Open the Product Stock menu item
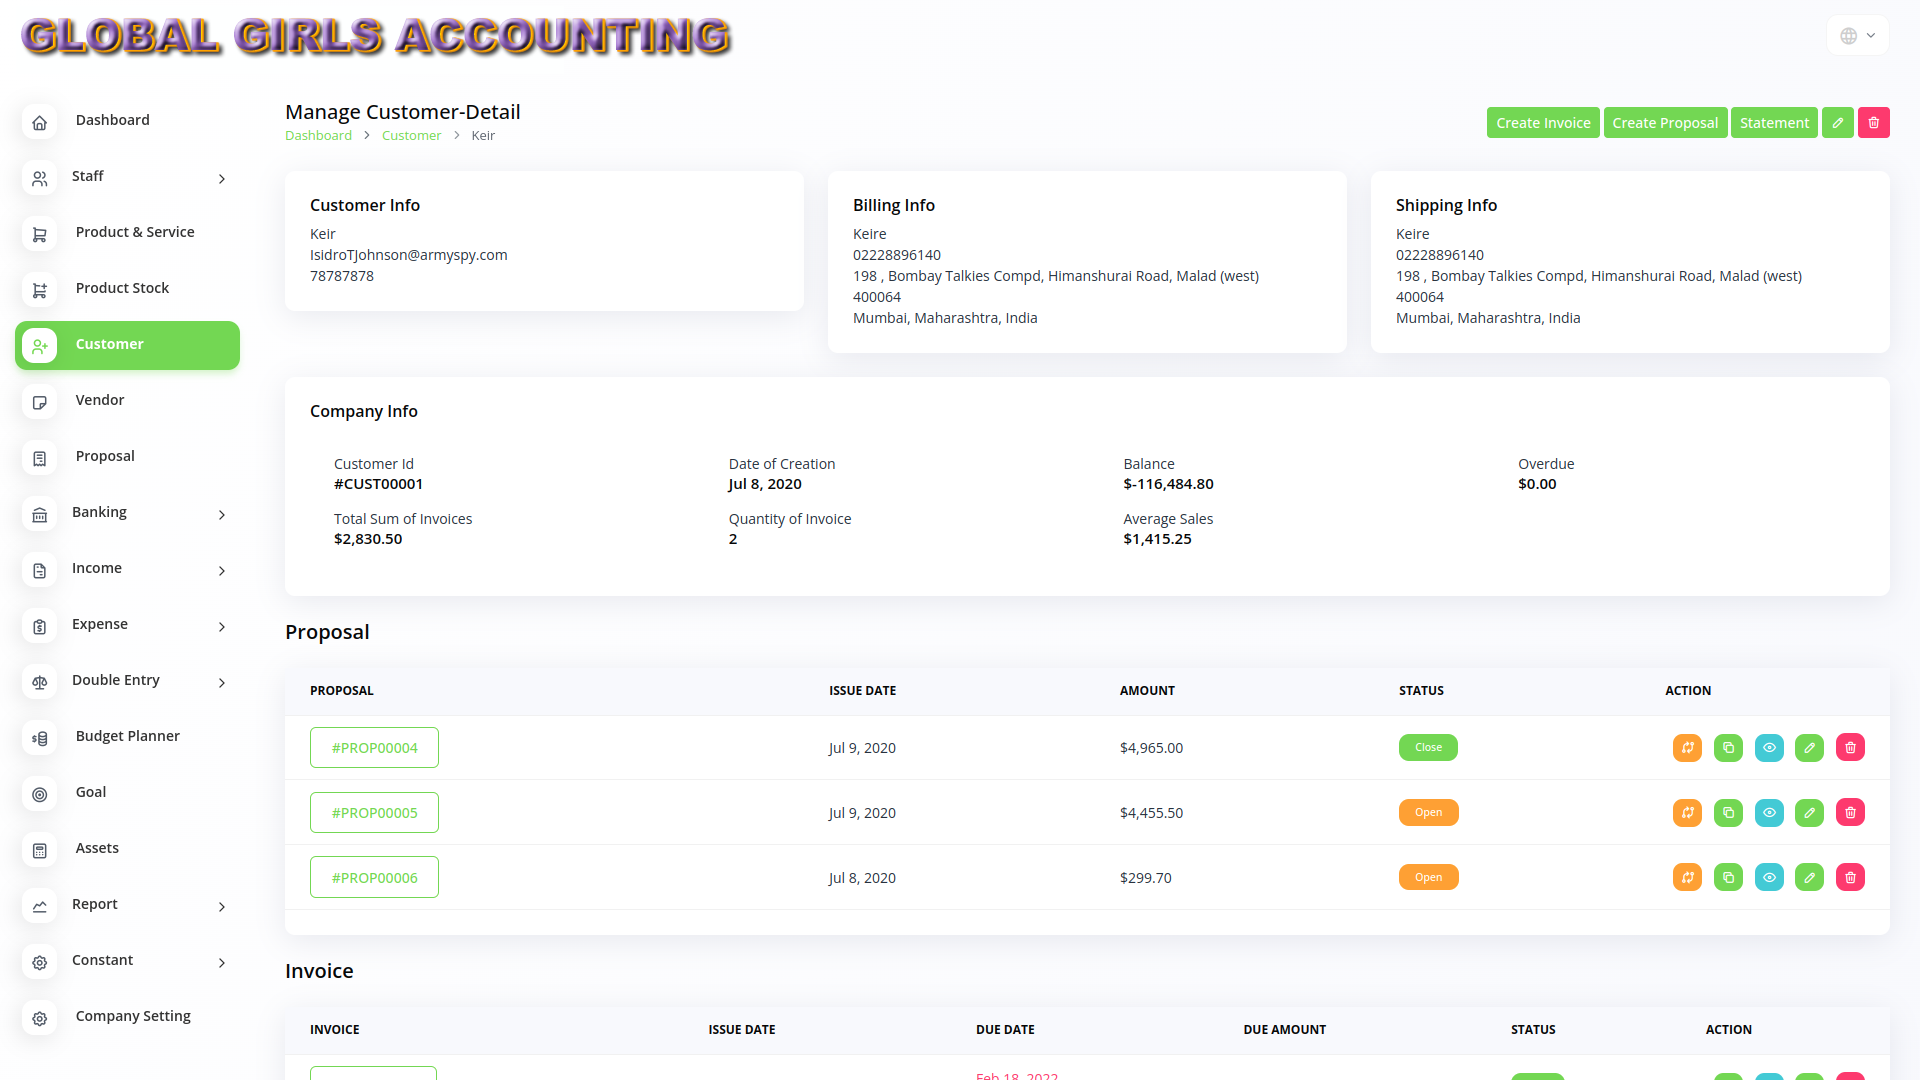Image resolution: width=1920 pixels, height=1080 pixels. pyautogui.click(x=127, y=289)
